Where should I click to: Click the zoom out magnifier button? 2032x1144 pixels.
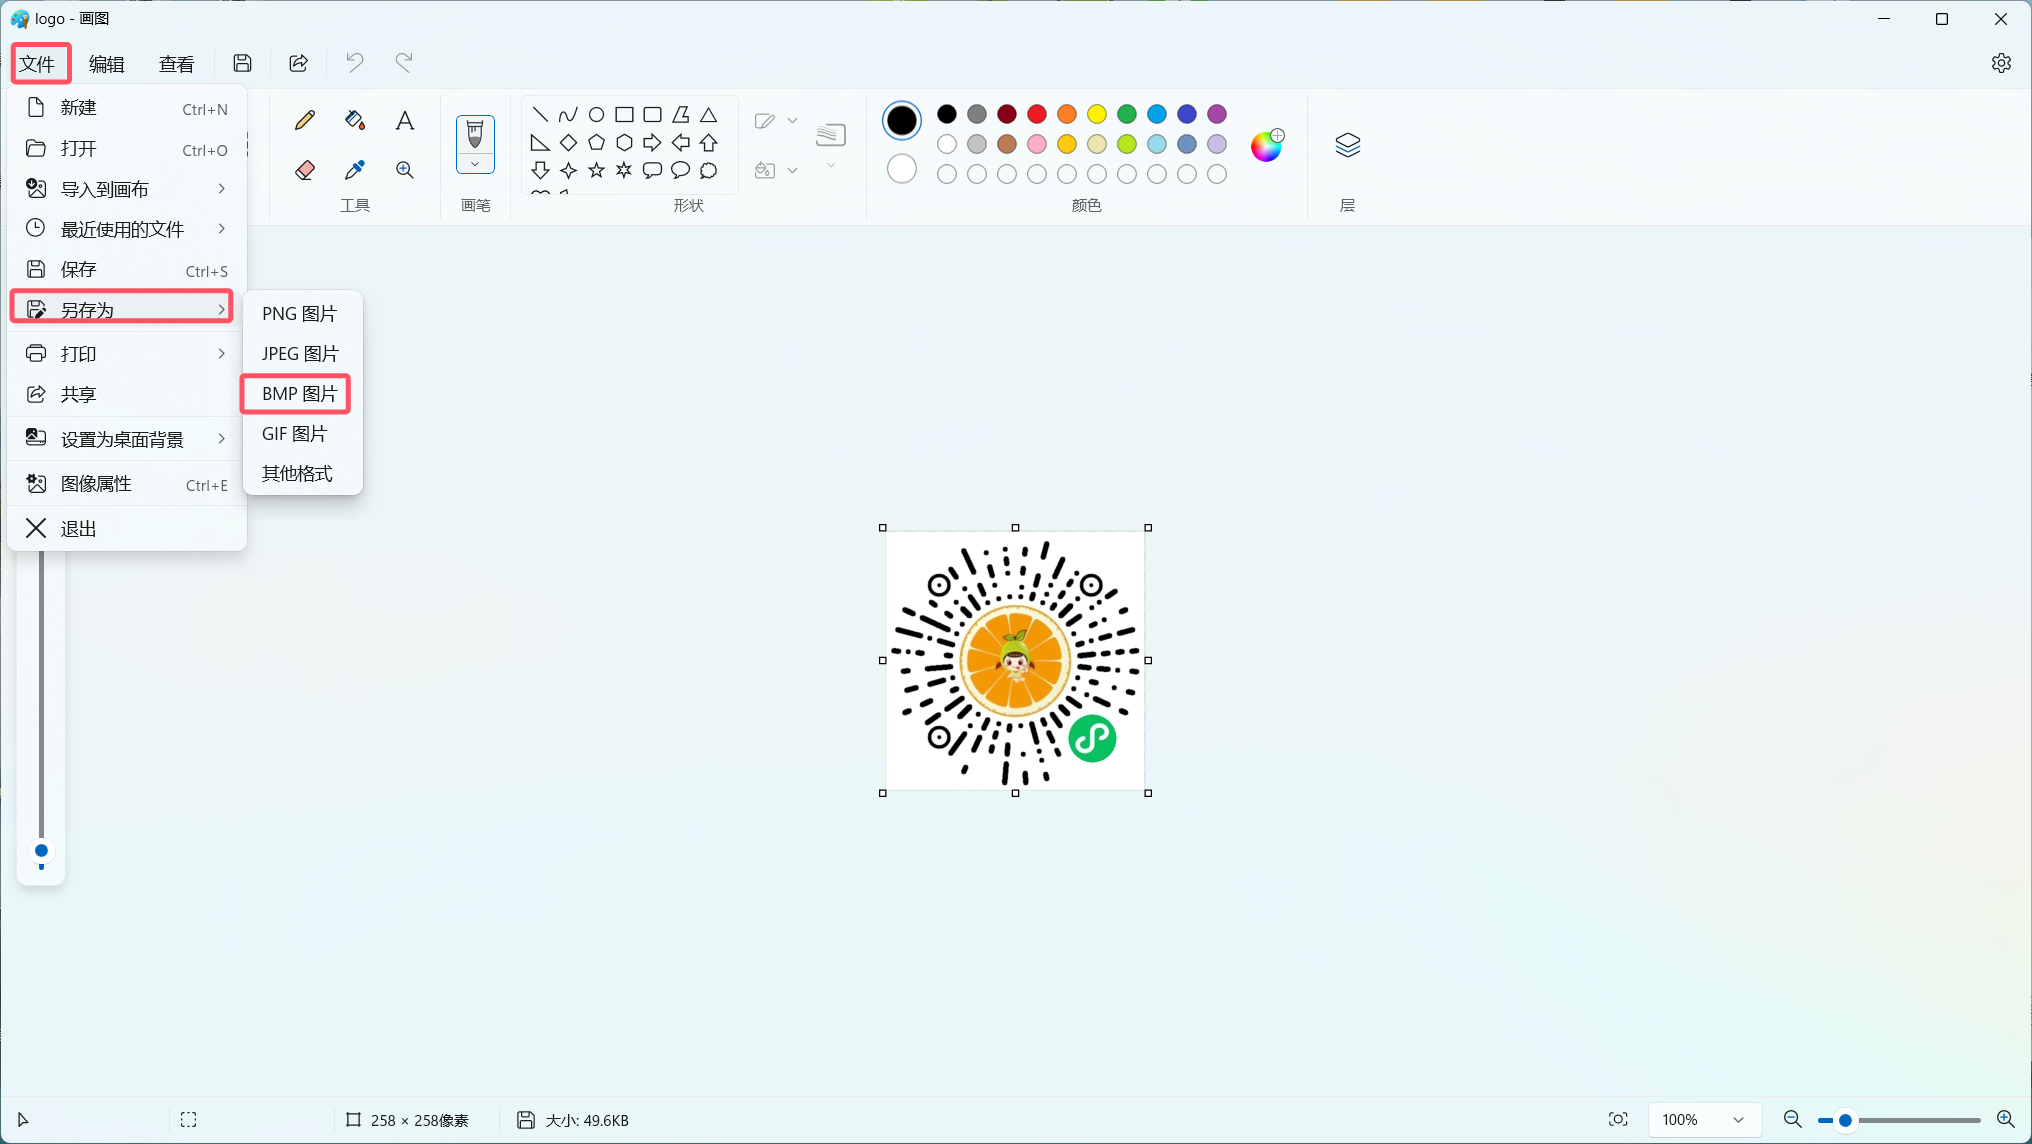pyautogui.click(x=1793, y=1120)
